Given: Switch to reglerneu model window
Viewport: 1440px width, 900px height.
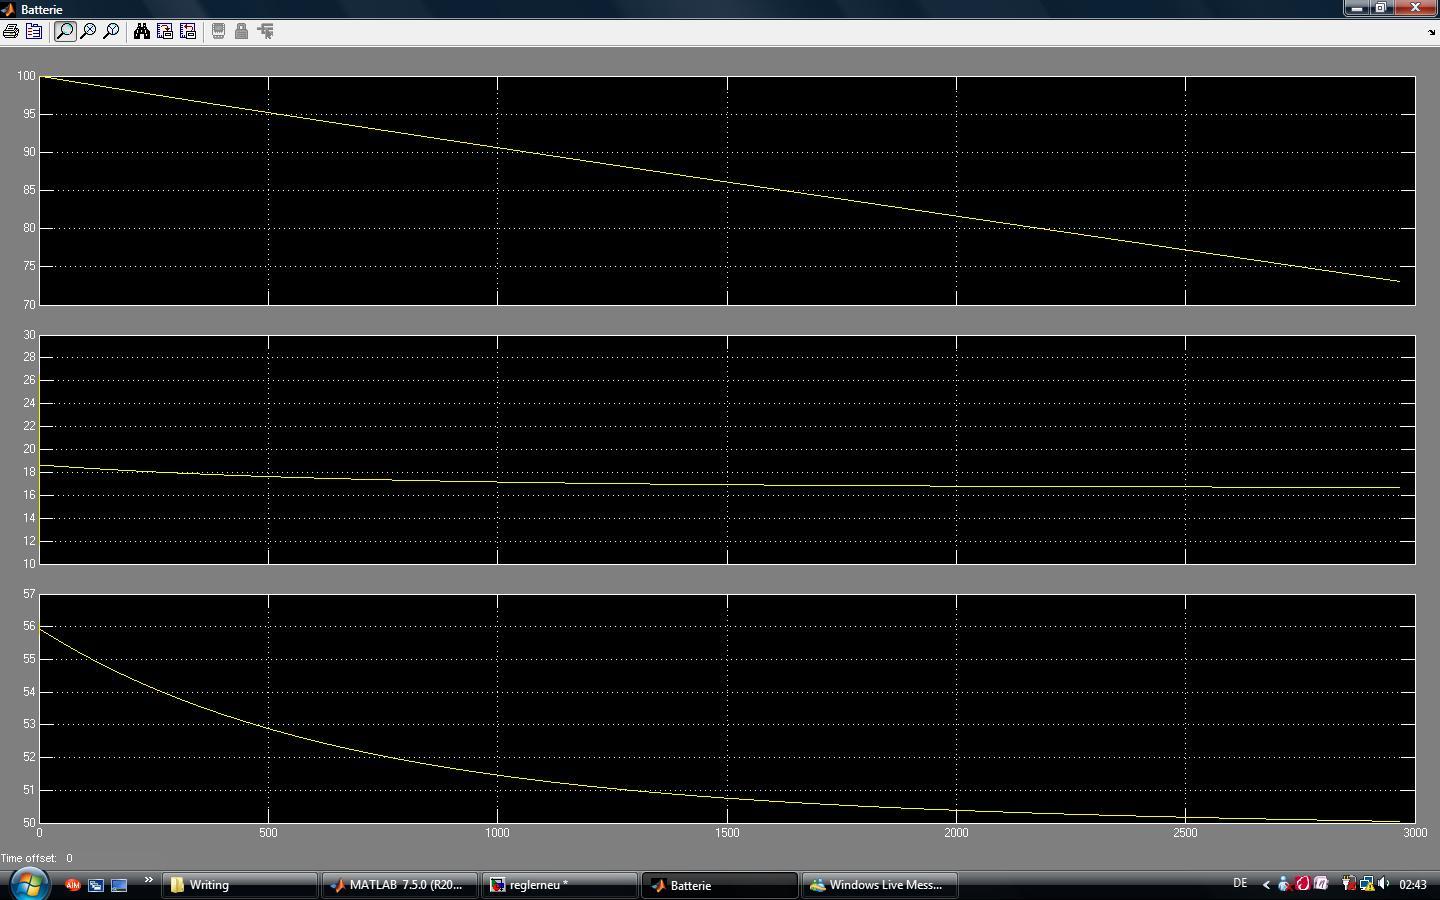Looking at the screenshot, I should tap(559, 885).
